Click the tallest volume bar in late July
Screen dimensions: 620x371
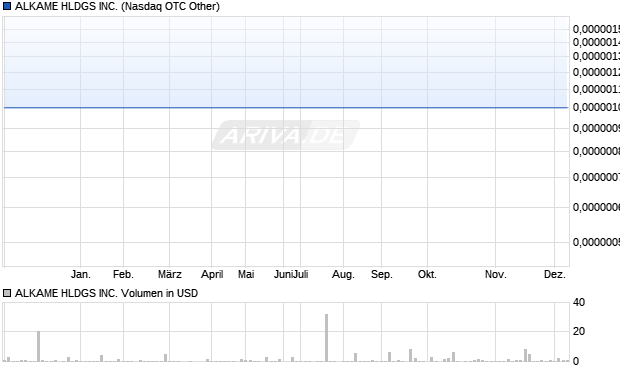tap(327, 338)
